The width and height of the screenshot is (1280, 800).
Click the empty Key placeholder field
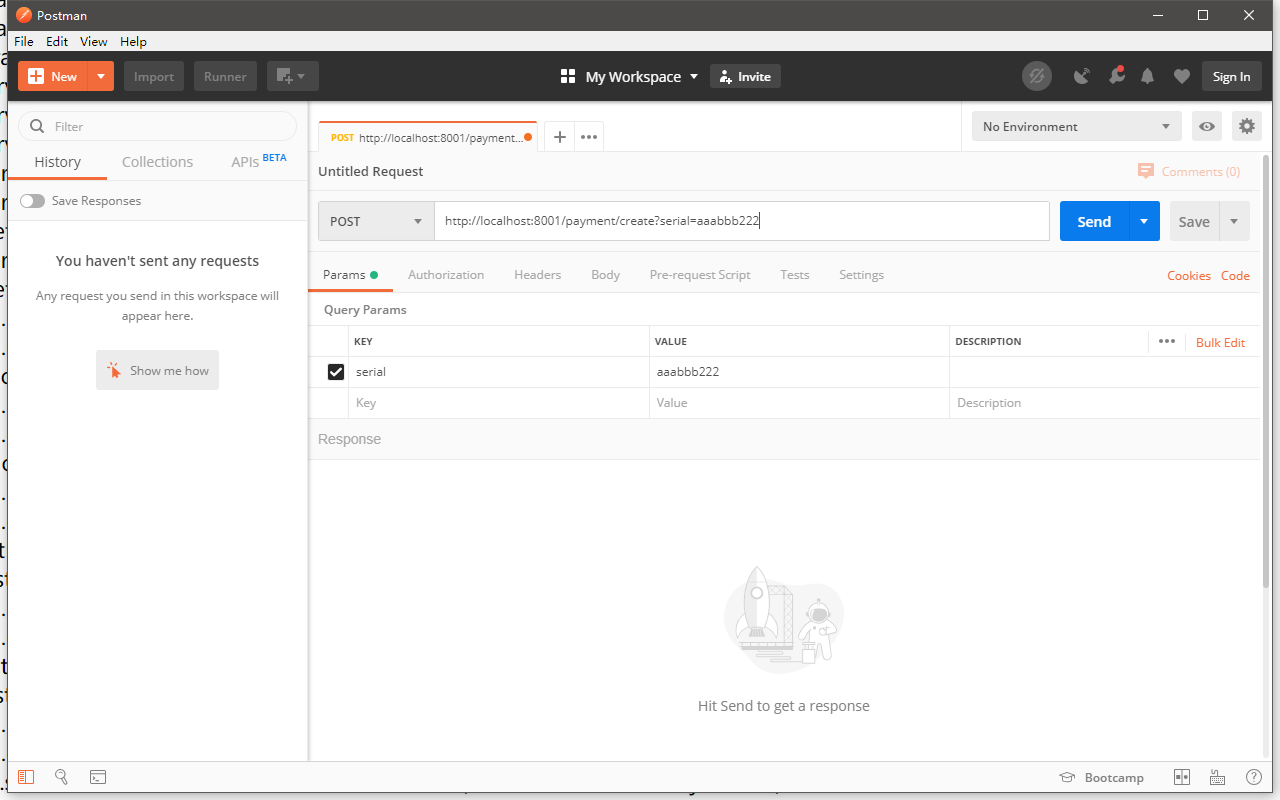point(499,403)
